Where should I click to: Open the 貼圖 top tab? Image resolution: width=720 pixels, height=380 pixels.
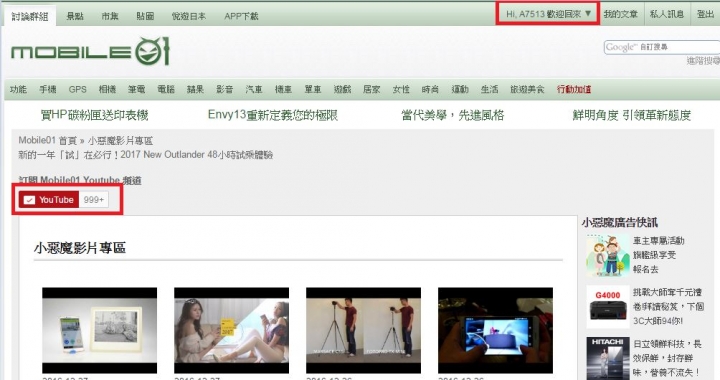coord(145,16)
